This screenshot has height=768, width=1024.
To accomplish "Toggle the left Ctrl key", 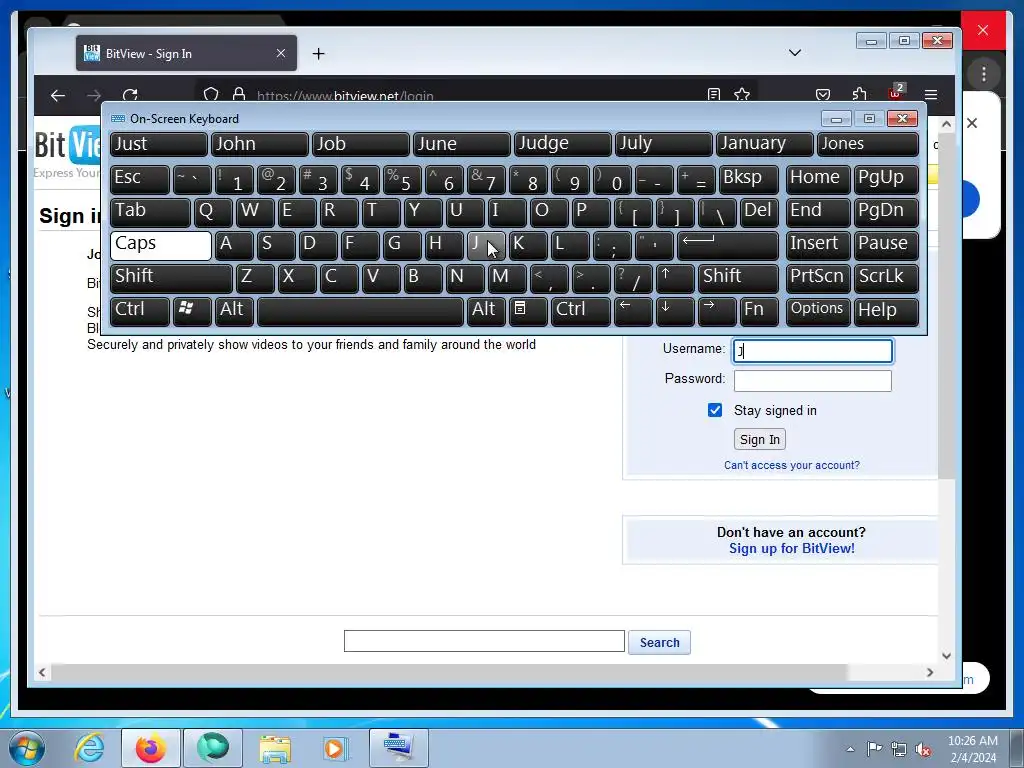I will tap(140, 311).
